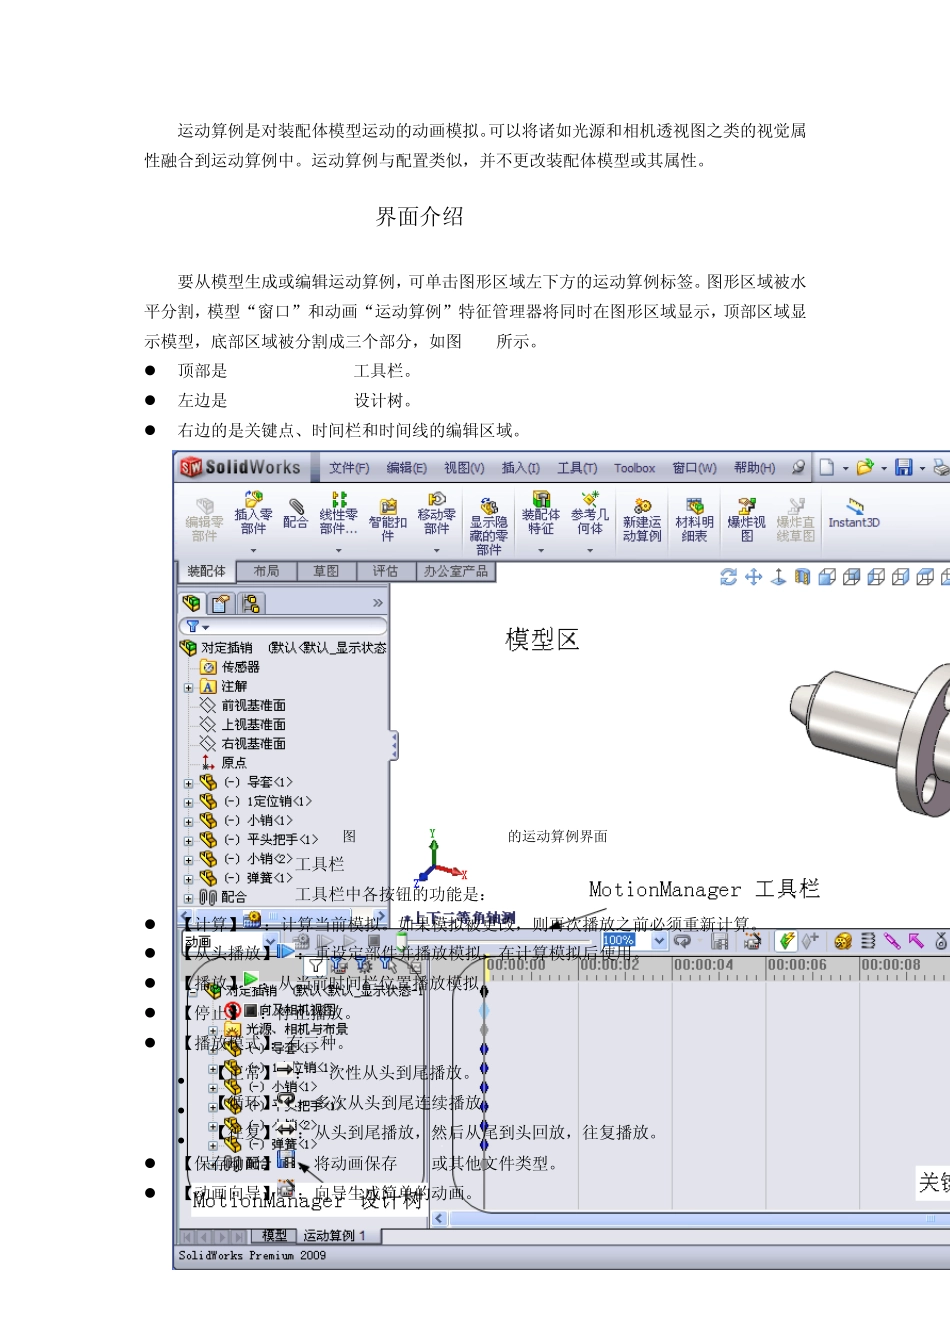Switch to the 装配体 command tab
The width and height of the screenshot is (950, 1344).
point(206,571)
